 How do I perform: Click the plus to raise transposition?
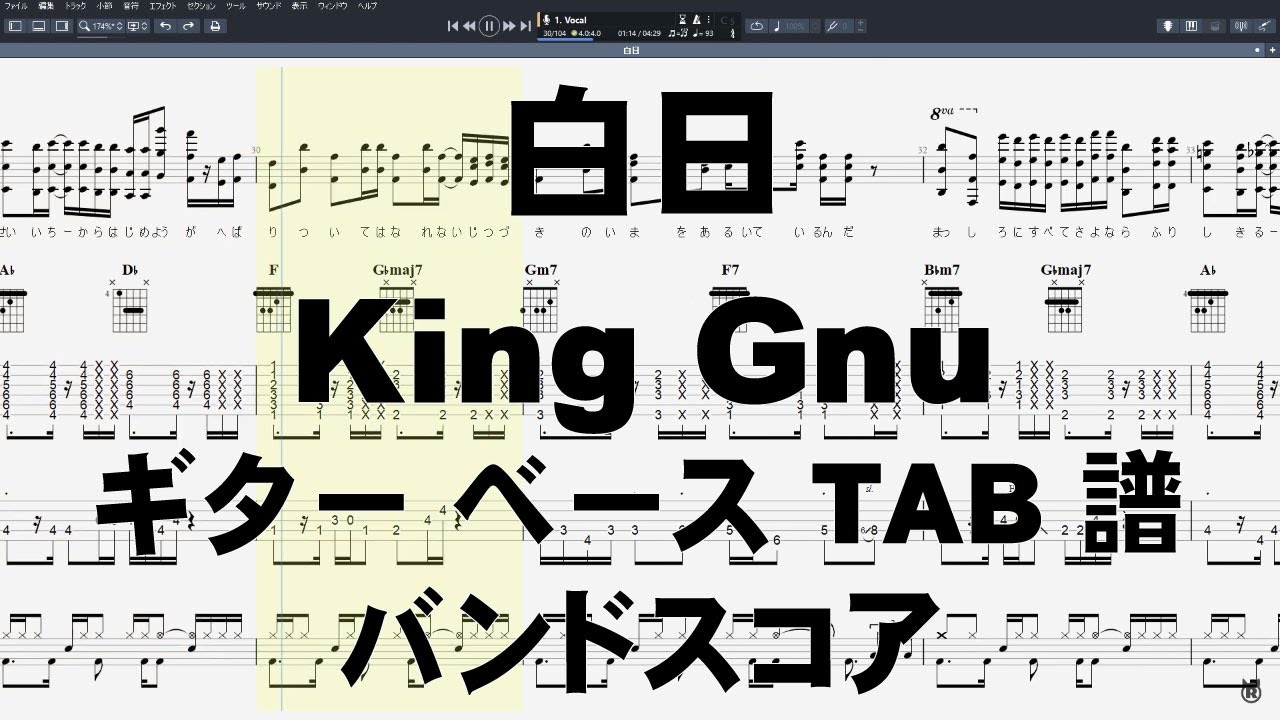point(861,22)
